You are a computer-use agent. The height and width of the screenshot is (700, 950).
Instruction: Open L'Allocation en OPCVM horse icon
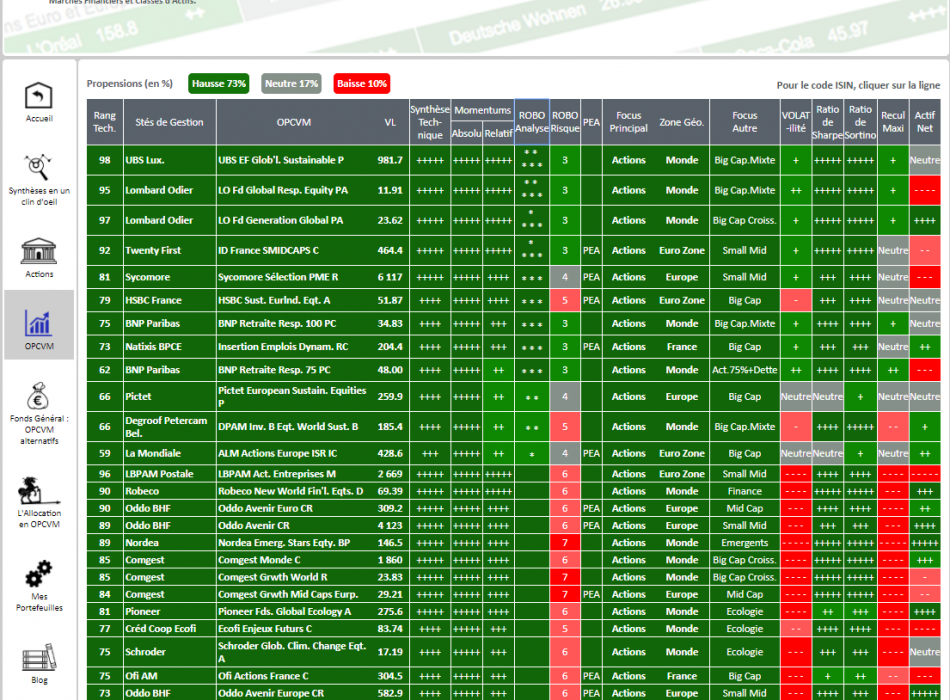tap(39, 490)
